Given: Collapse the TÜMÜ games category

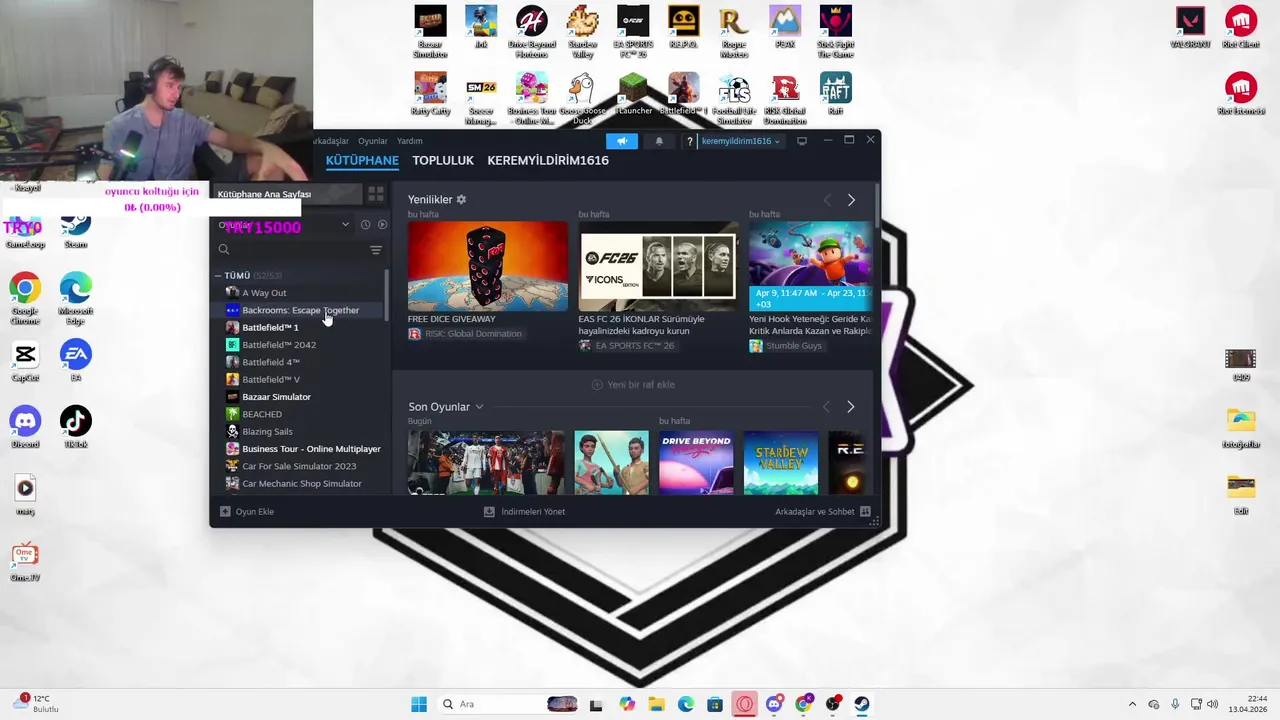Looking at the screenshot, I should pyautogui.click(x=218, y=275).
